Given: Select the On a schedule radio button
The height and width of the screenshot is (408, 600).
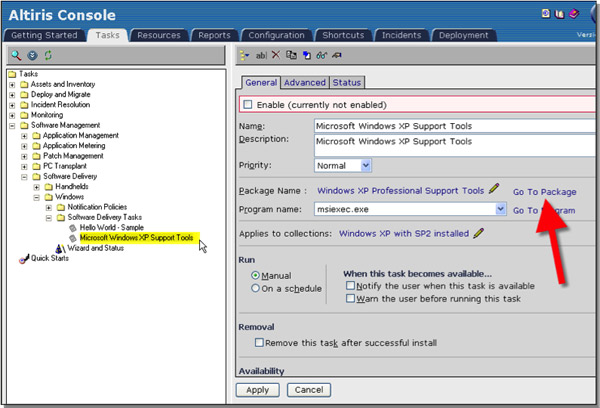Looking at the screenshot, I should click(x=255, y=288).
